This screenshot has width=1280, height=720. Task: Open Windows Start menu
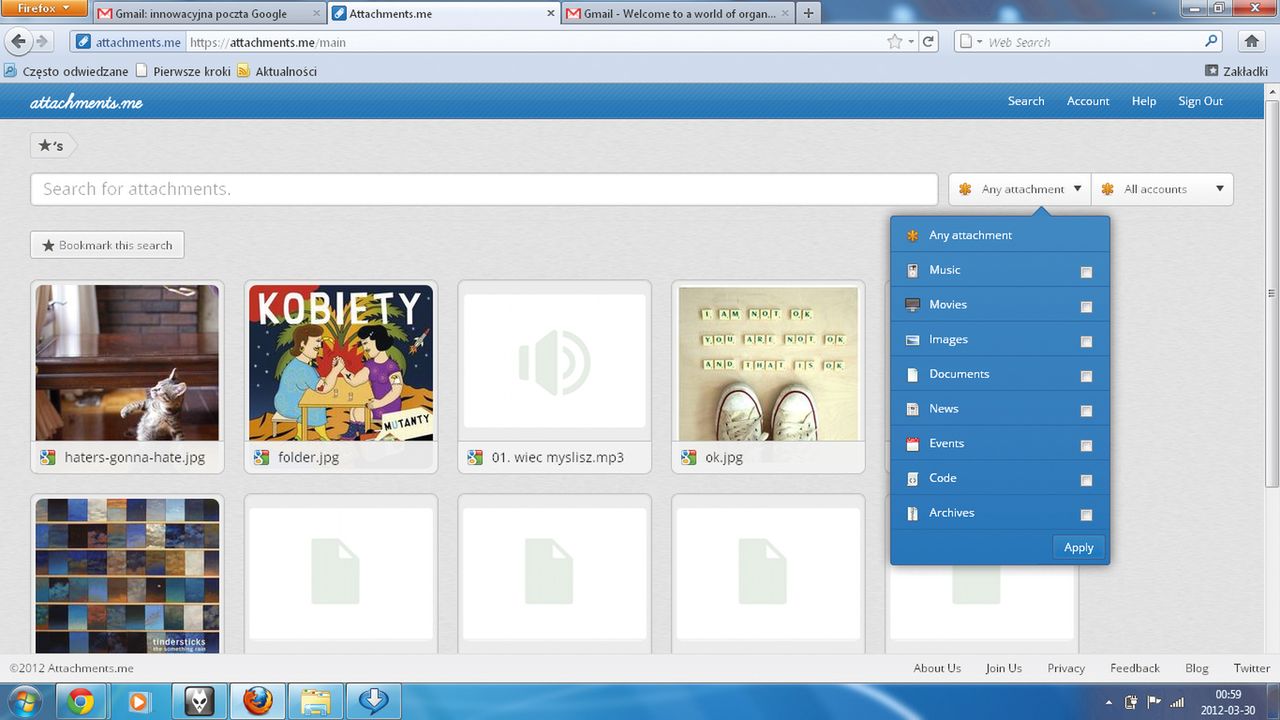(x=23, y=702)
